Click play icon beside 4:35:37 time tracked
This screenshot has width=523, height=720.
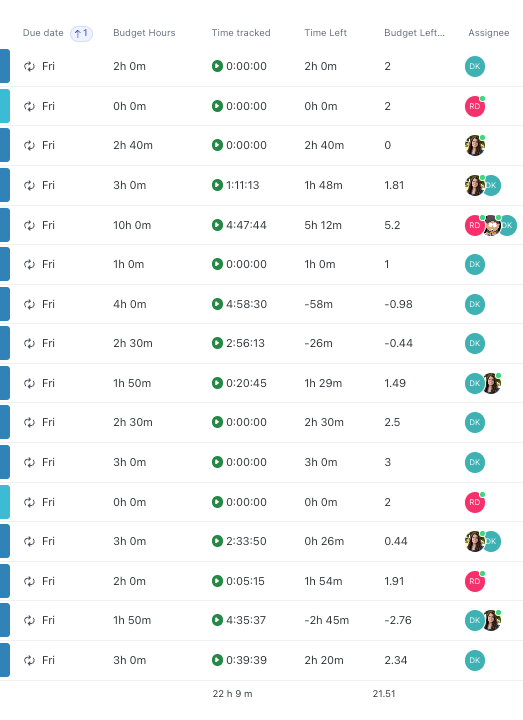pyautogui.click(x=217, y=620)
